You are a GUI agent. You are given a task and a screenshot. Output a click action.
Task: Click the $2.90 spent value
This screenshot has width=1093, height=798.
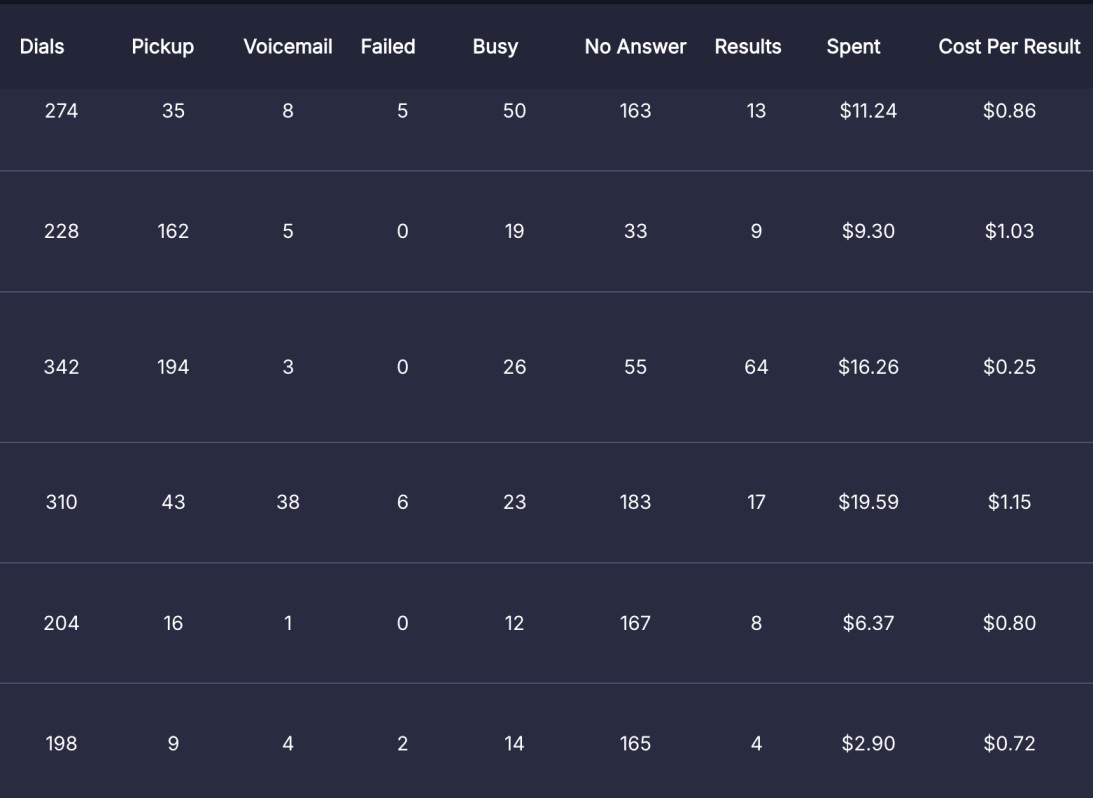868,744
